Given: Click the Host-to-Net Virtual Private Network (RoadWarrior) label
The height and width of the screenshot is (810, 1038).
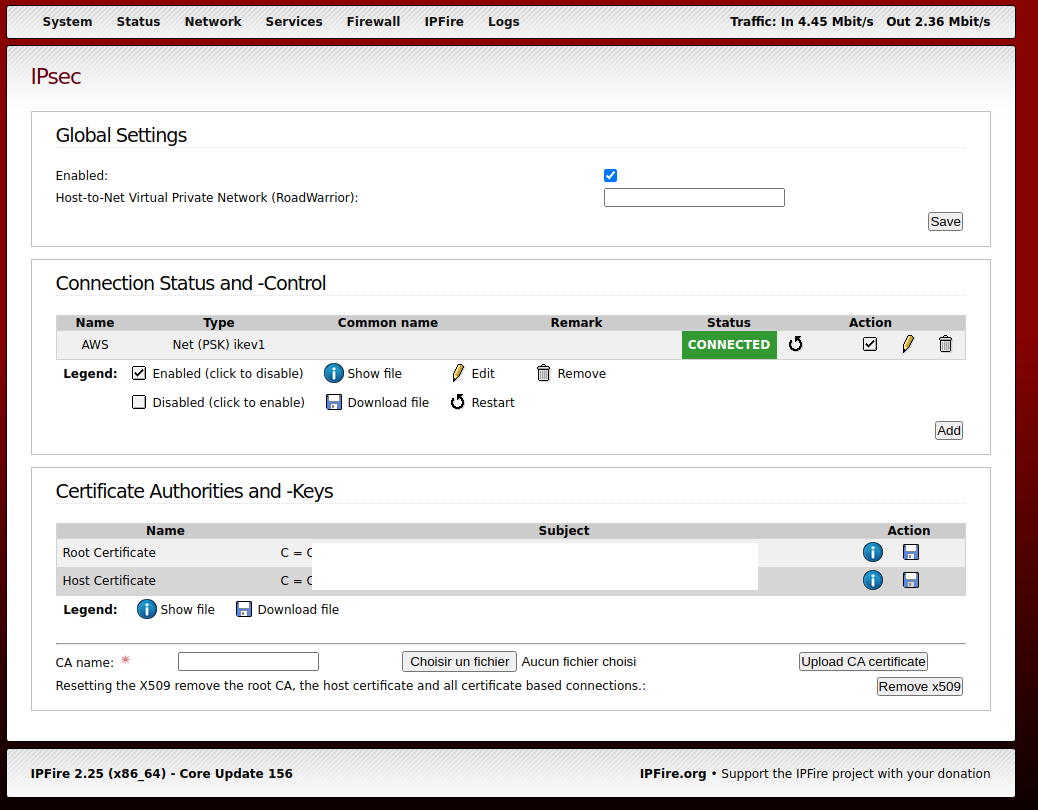Looking at the screenshot, I should 207,197.
